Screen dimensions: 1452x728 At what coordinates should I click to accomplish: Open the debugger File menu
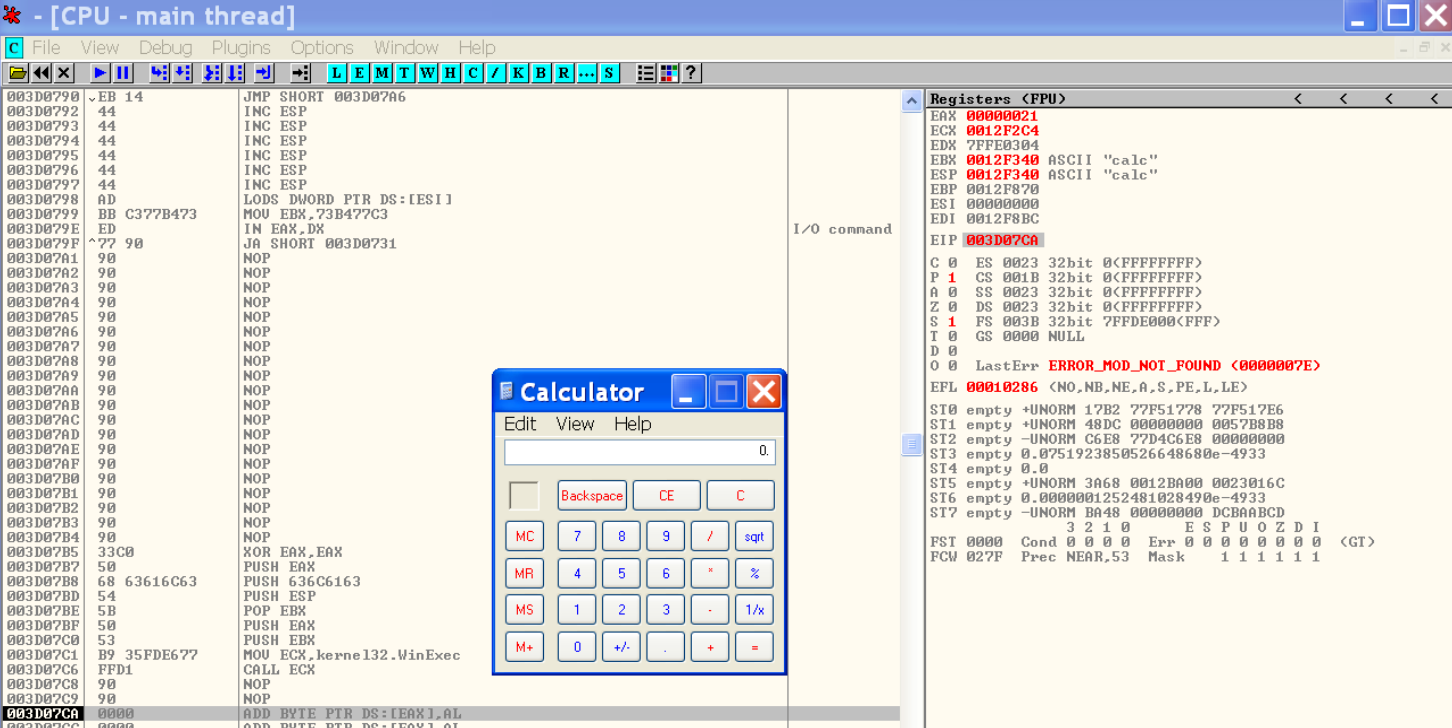click(46, 48)
